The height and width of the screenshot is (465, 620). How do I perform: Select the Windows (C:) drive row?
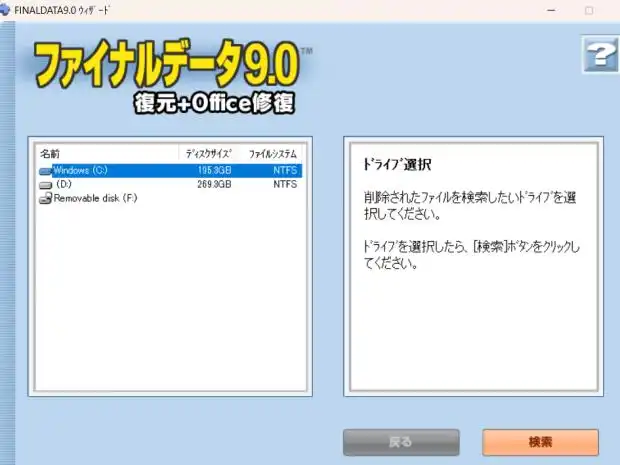pos(170,170)
